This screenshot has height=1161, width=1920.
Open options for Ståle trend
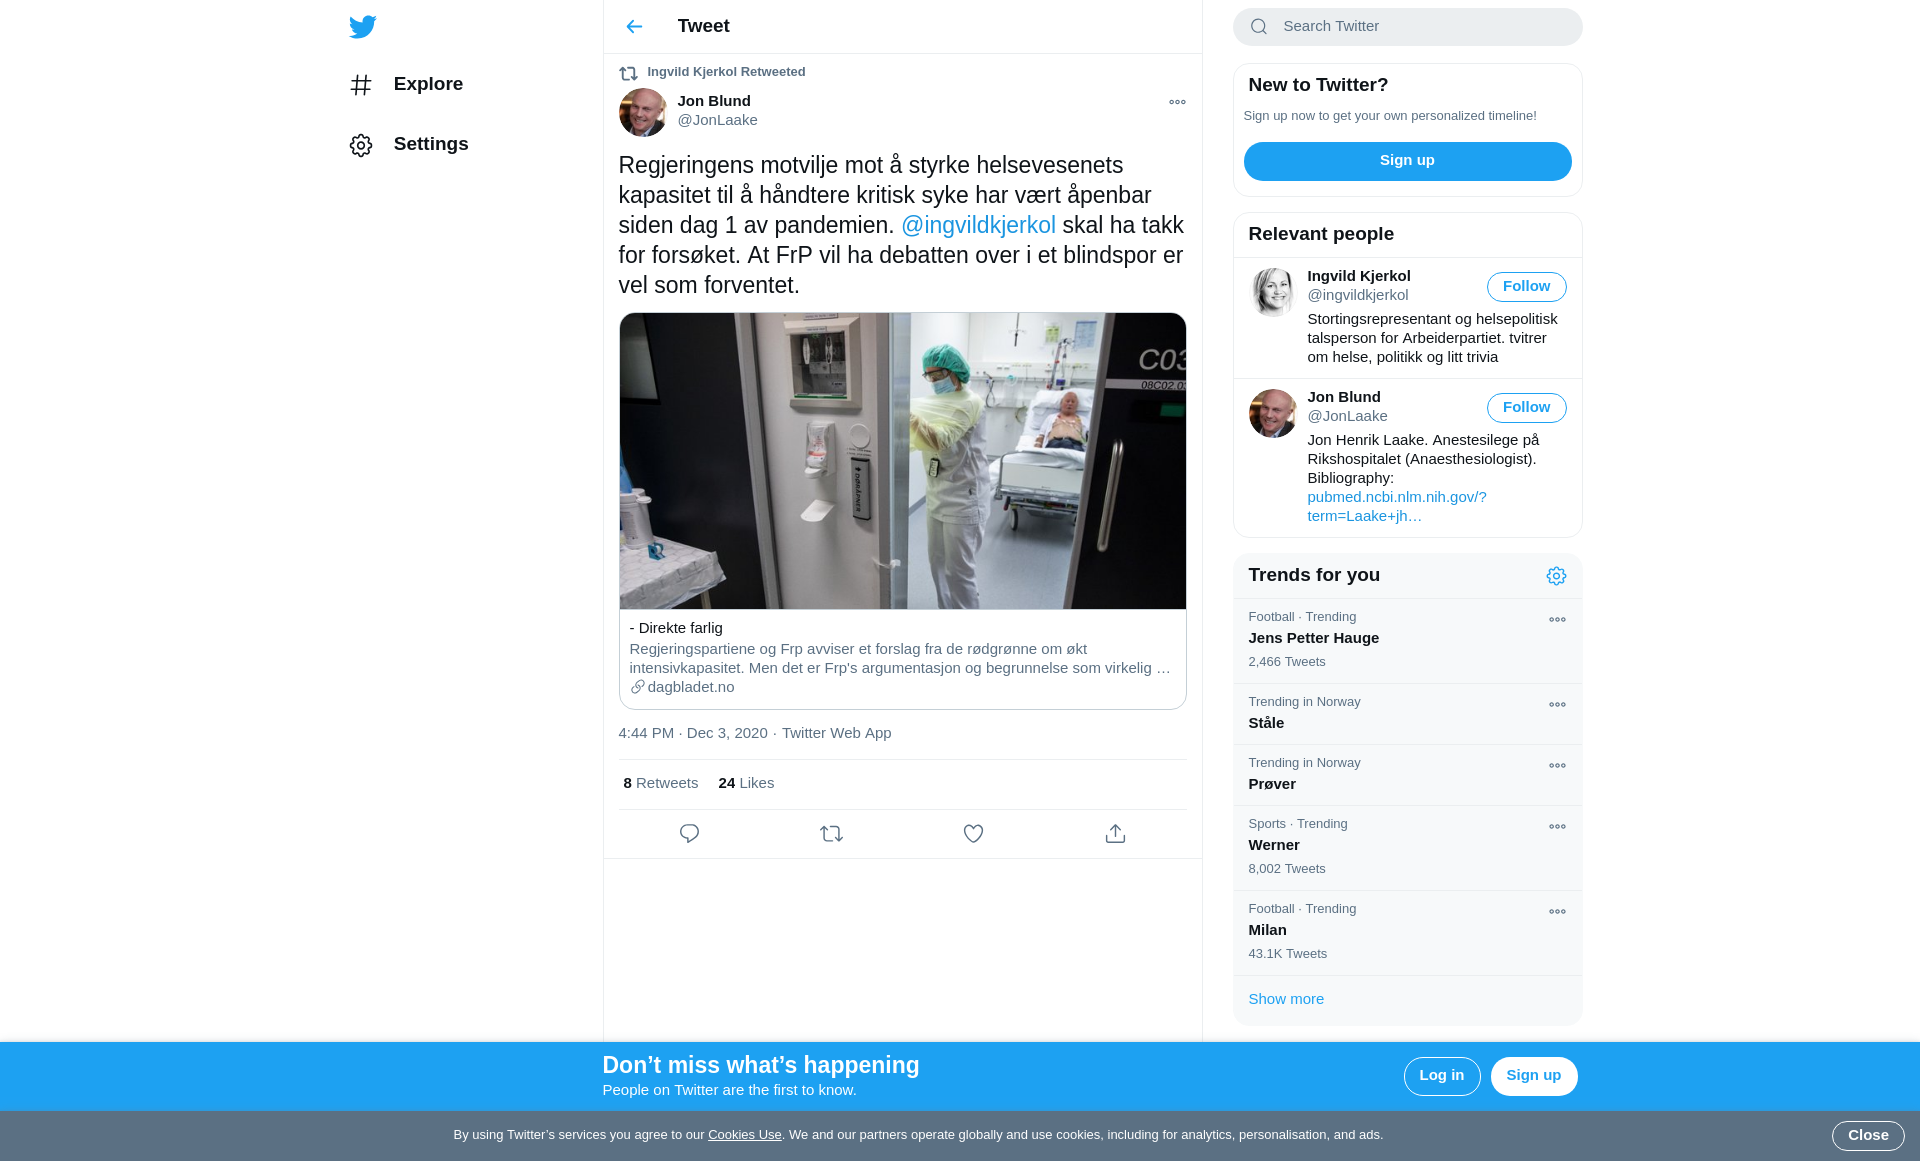1557,705
